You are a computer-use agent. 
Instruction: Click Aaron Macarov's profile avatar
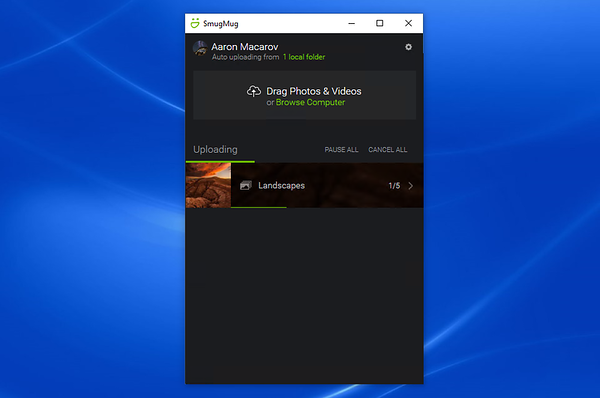[x=200, y=49]
